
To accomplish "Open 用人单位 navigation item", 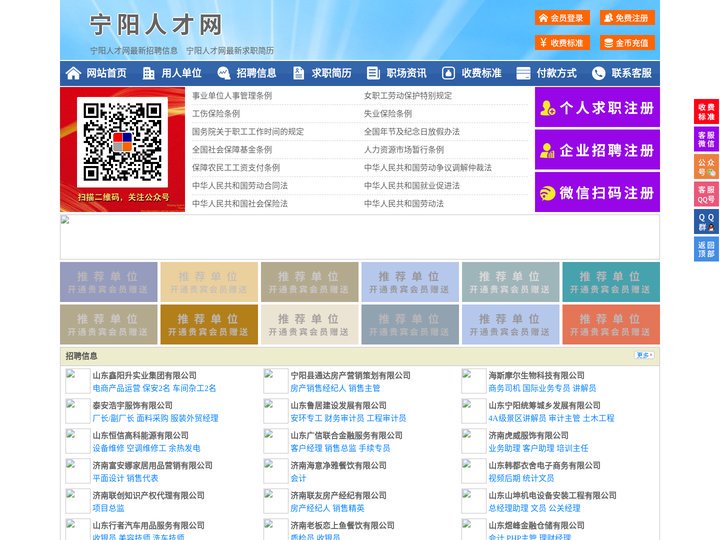I will (181, 73).
